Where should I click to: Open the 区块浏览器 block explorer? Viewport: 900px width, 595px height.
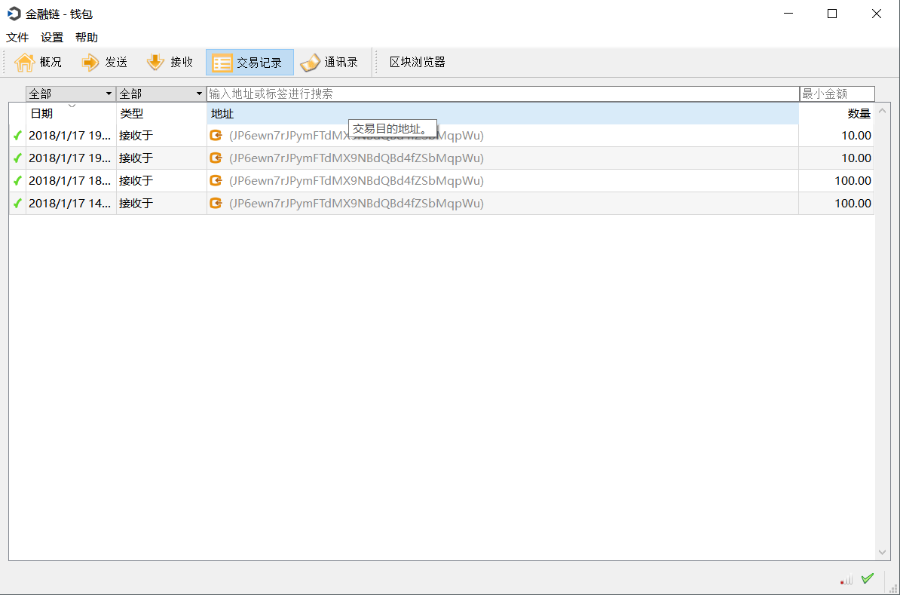417,62
